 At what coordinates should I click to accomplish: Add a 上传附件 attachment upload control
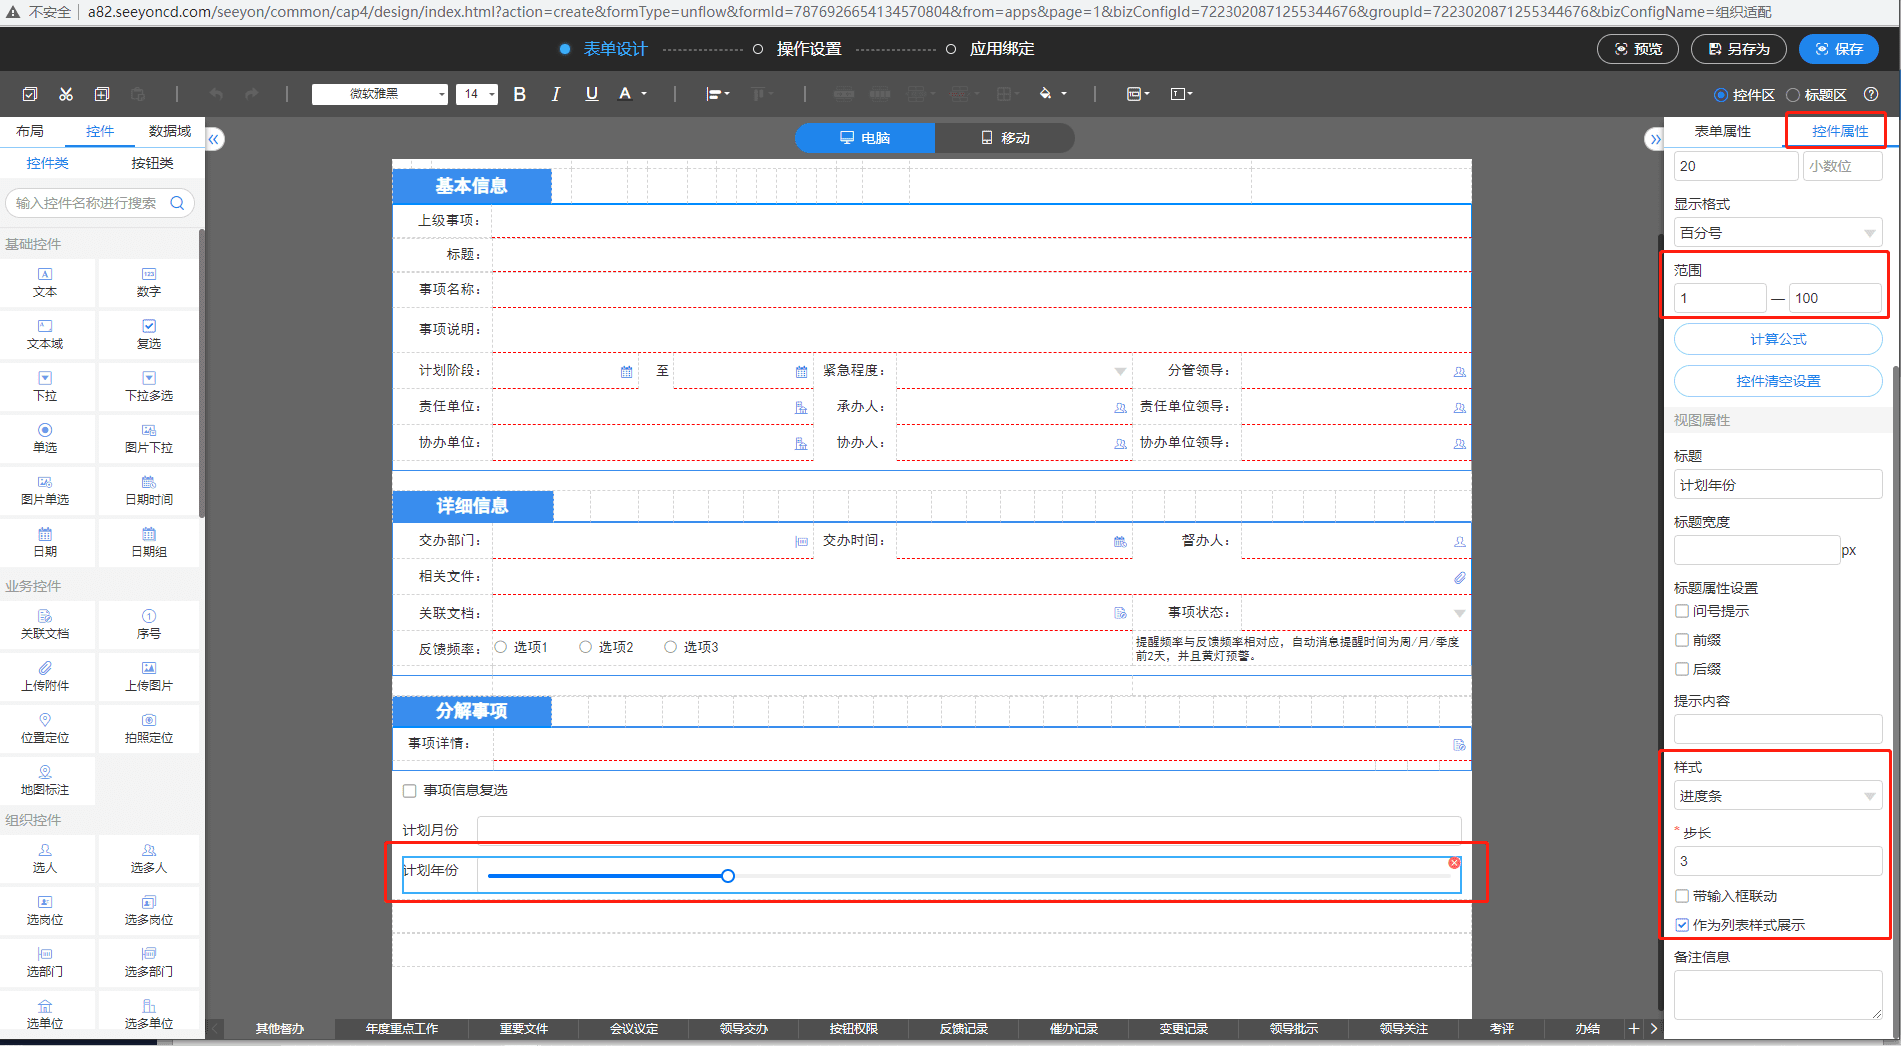pos(45,676)
